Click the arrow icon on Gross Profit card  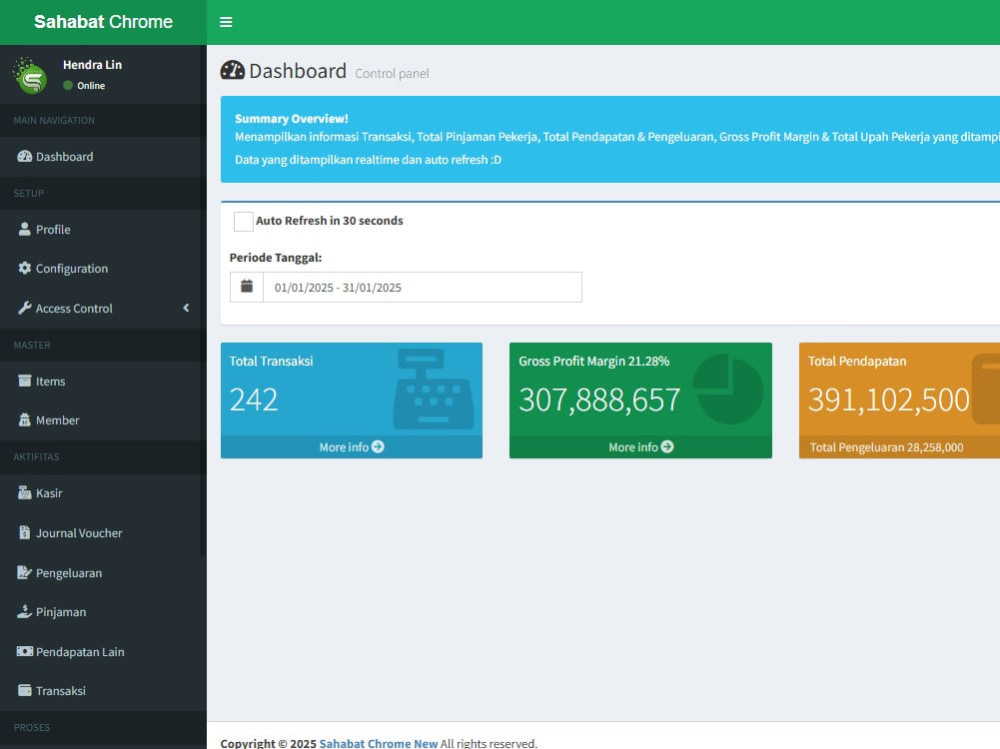click(x=667, y=447)
